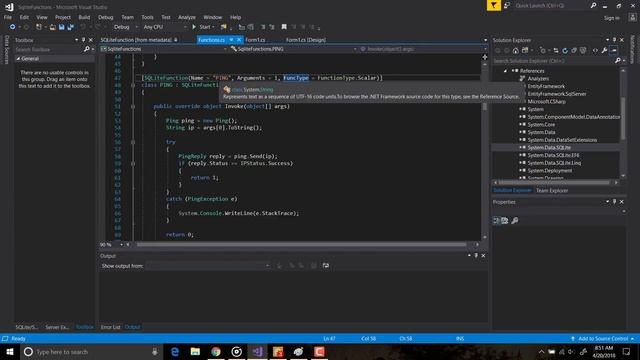This screenshot has width=640, height=360.
Task: Click the Solution Explorer search magnifier
Action: [618, 61]
